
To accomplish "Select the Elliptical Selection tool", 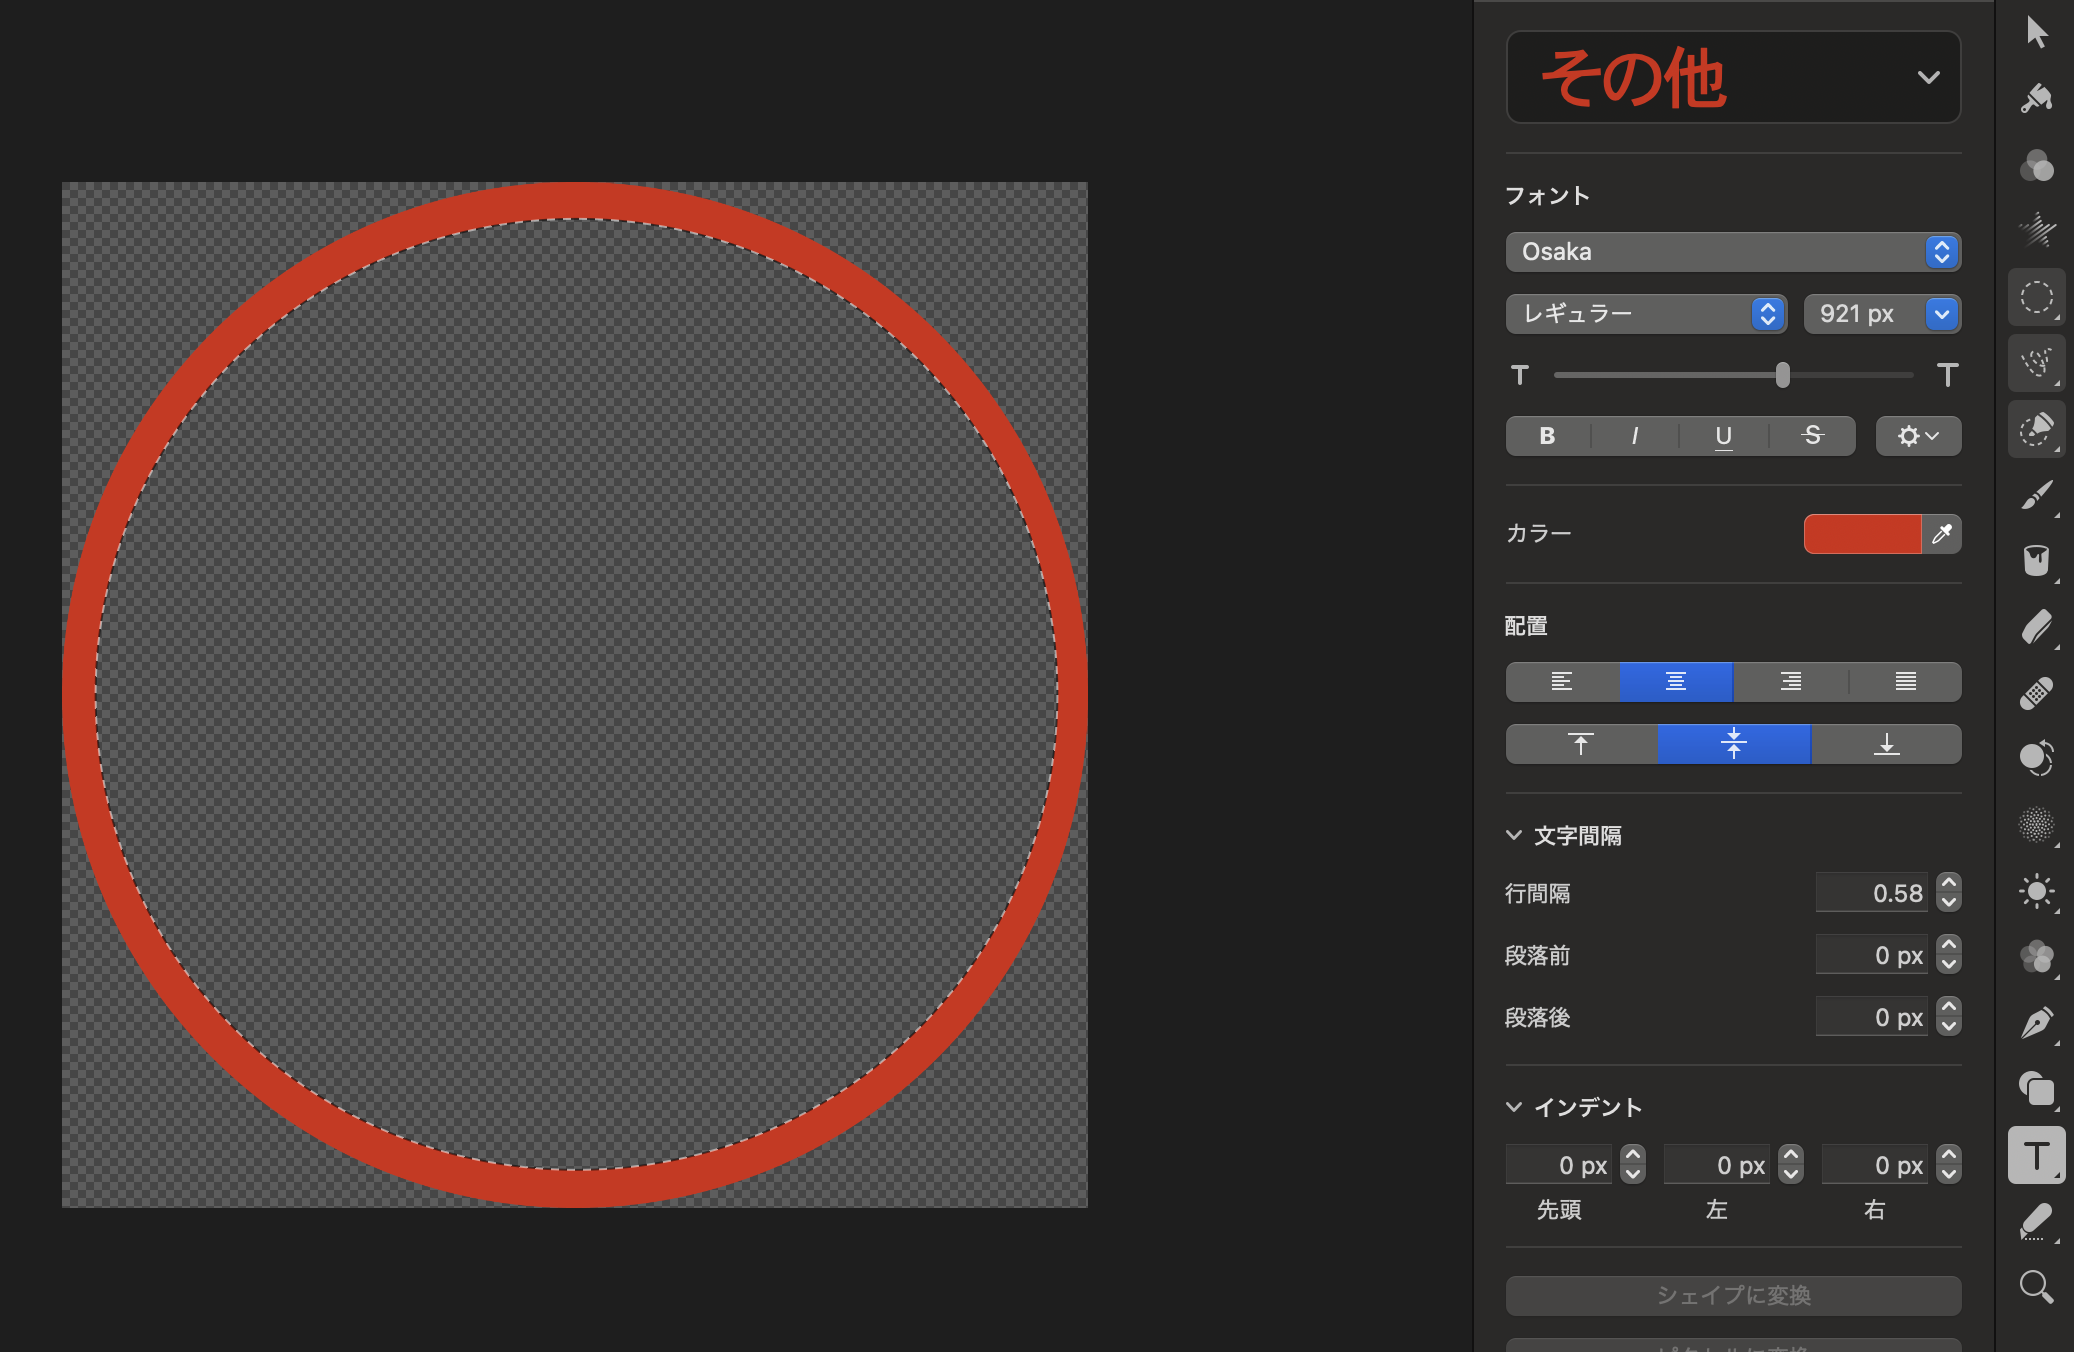I will 2036,297.
